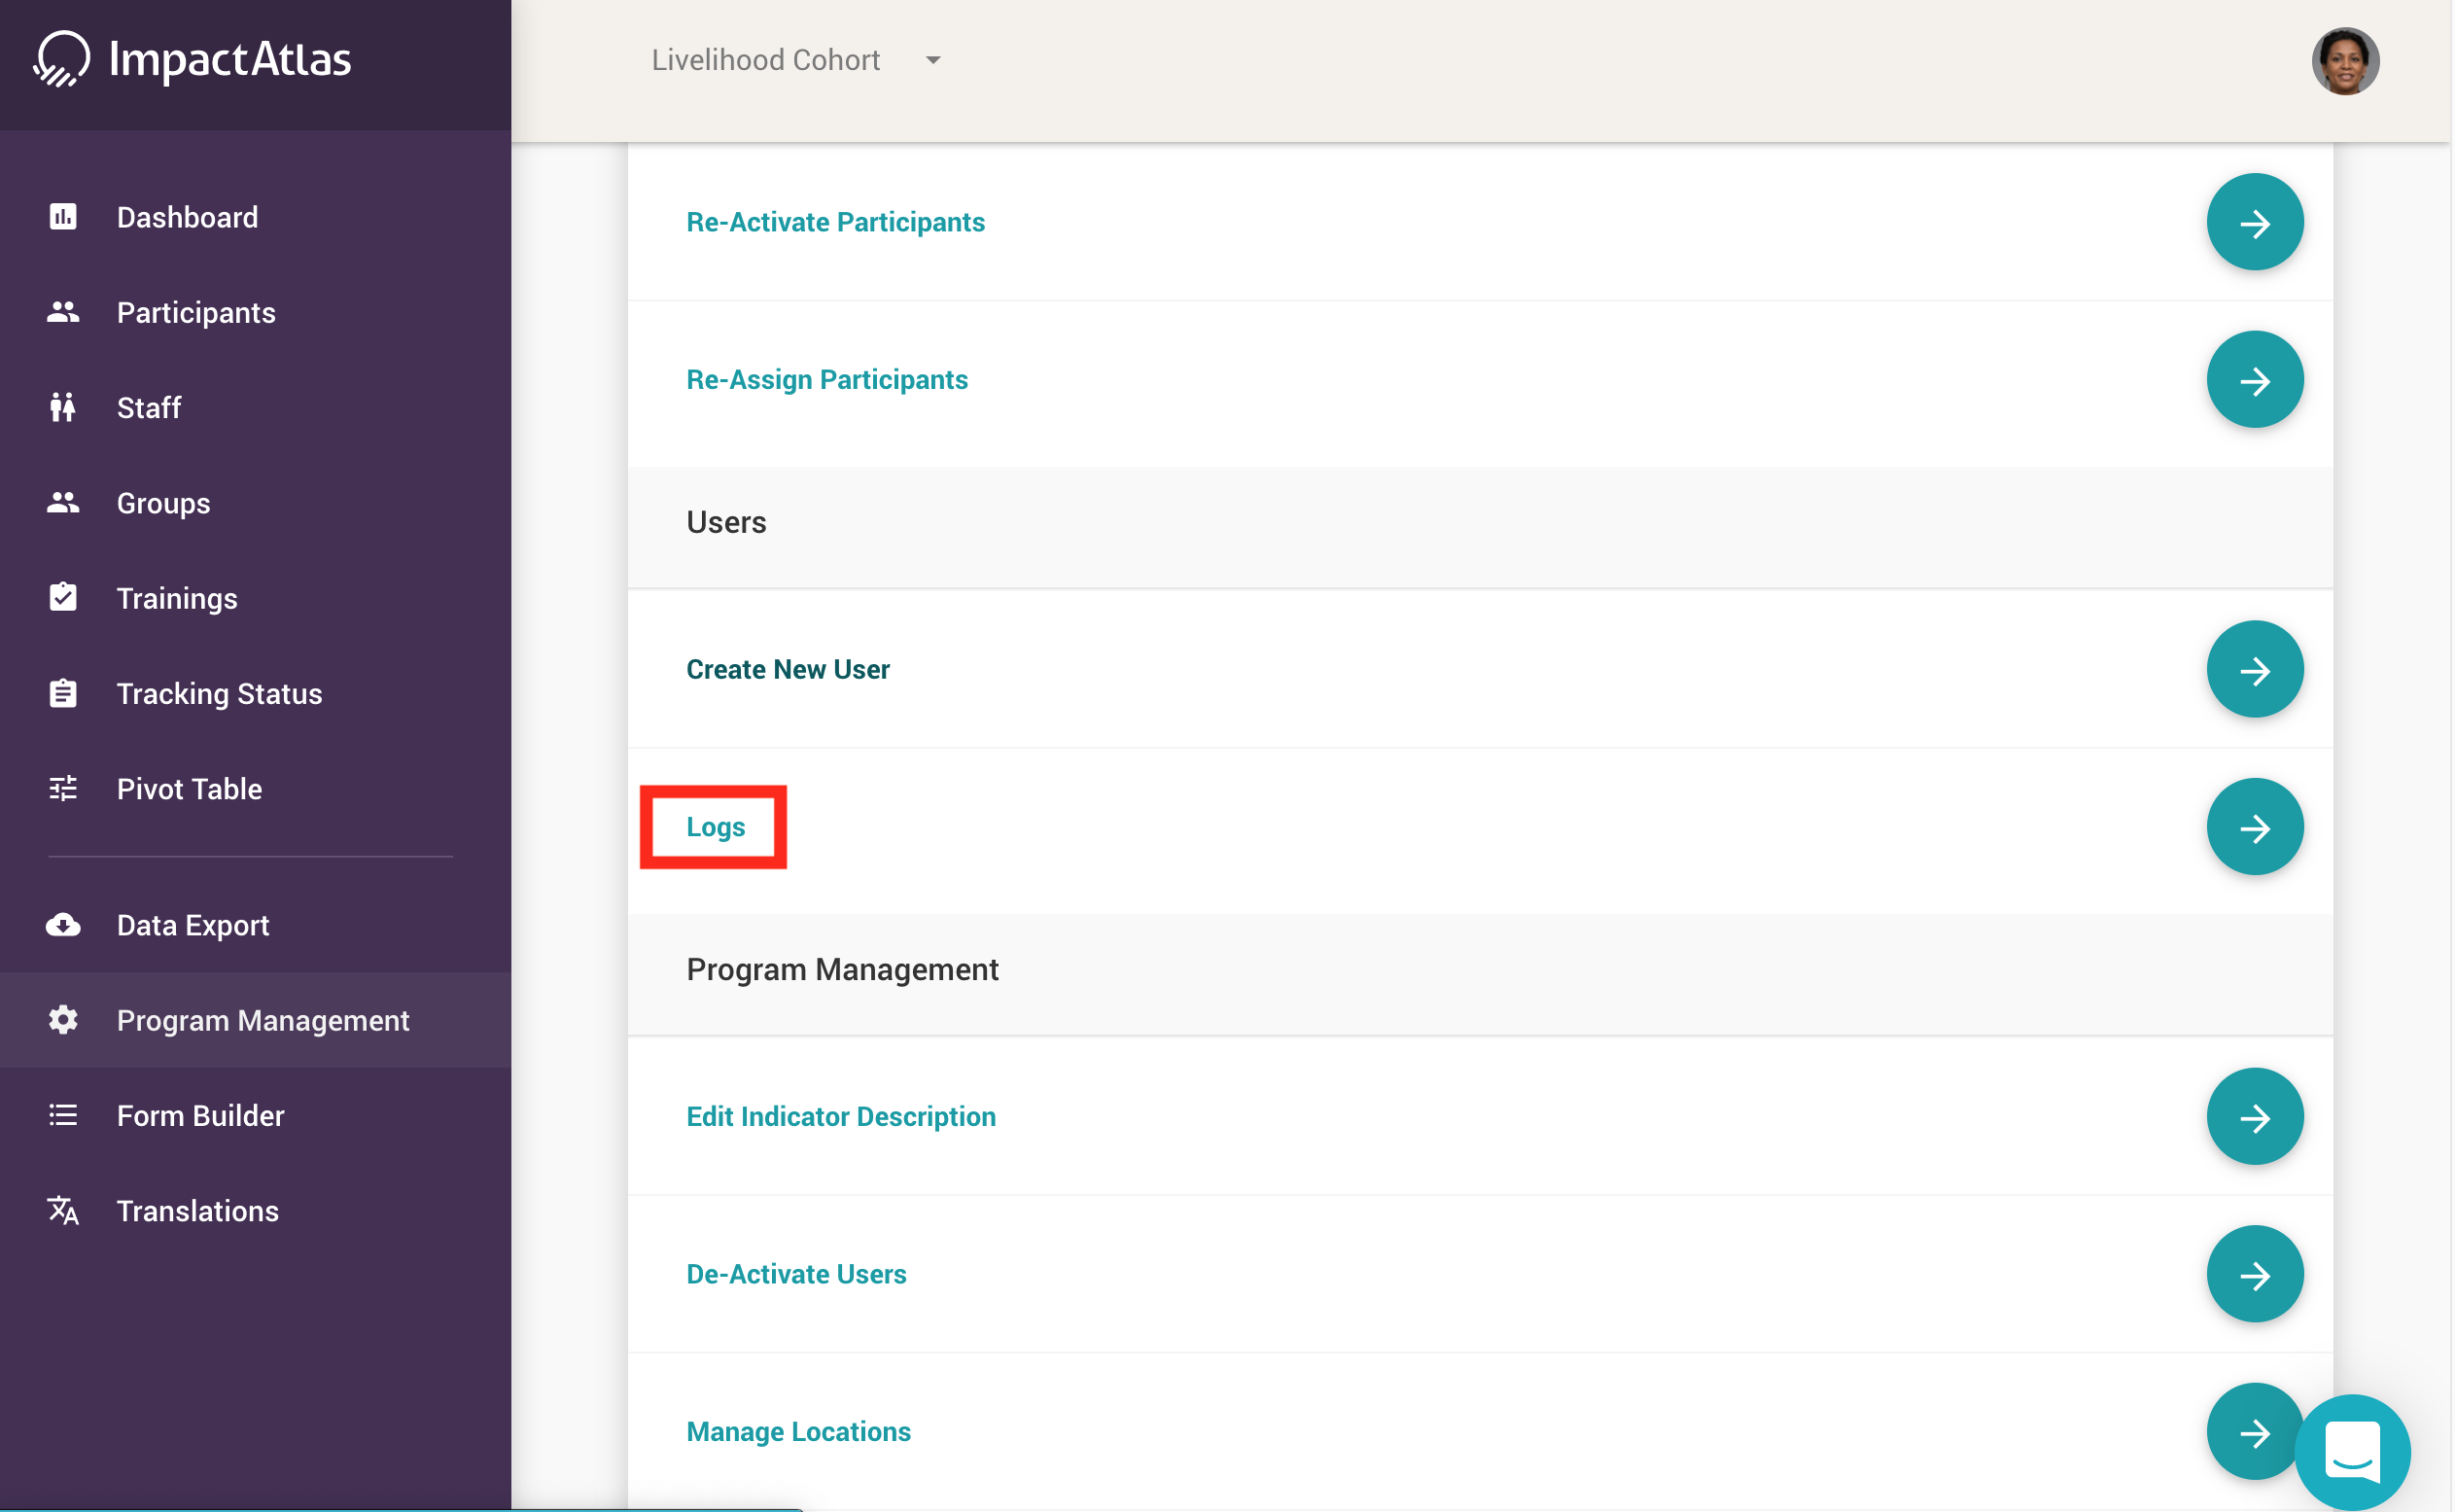Click the Tracking Status document icon
Screen dimensions: 2455x1512
click(62, 692)
